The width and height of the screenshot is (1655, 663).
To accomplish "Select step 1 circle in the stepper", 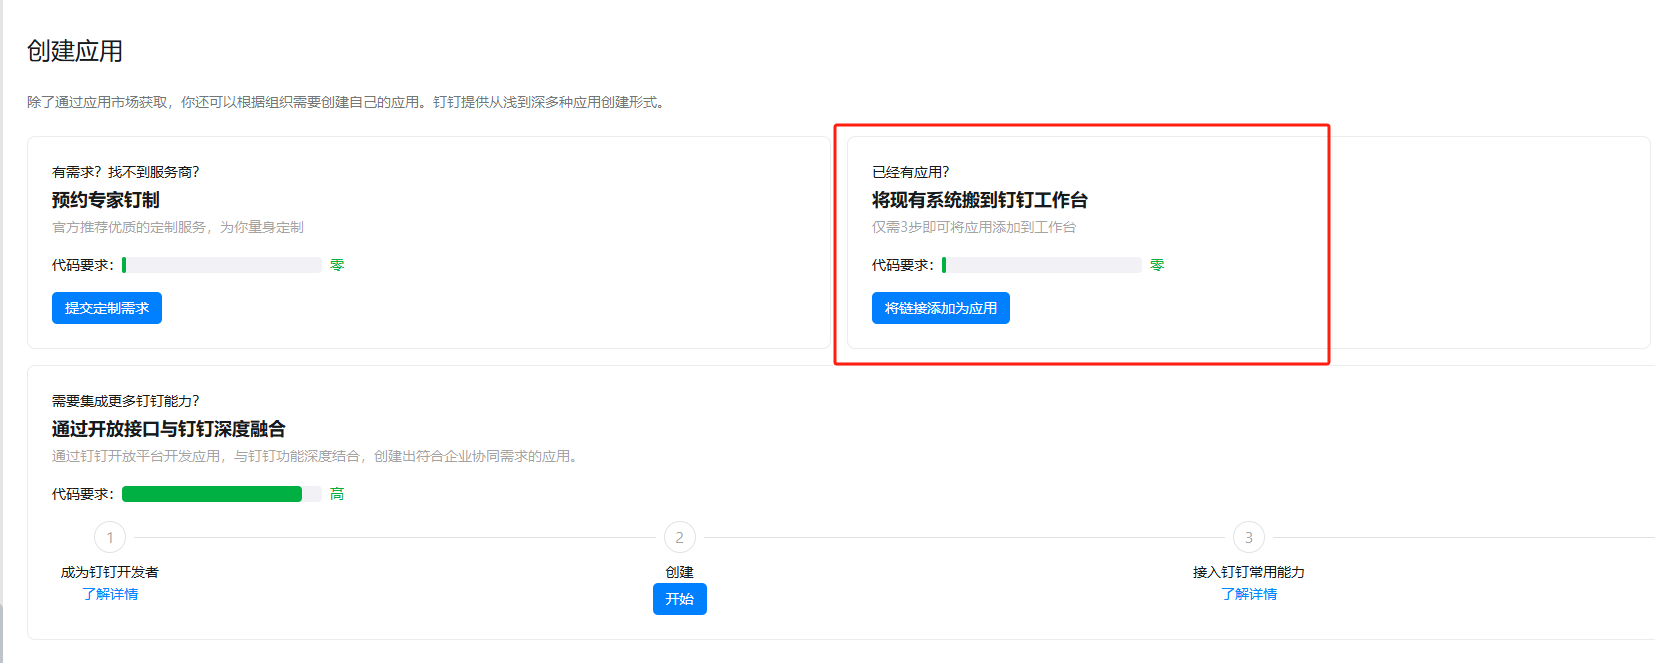I will click(x=110, y=537).
